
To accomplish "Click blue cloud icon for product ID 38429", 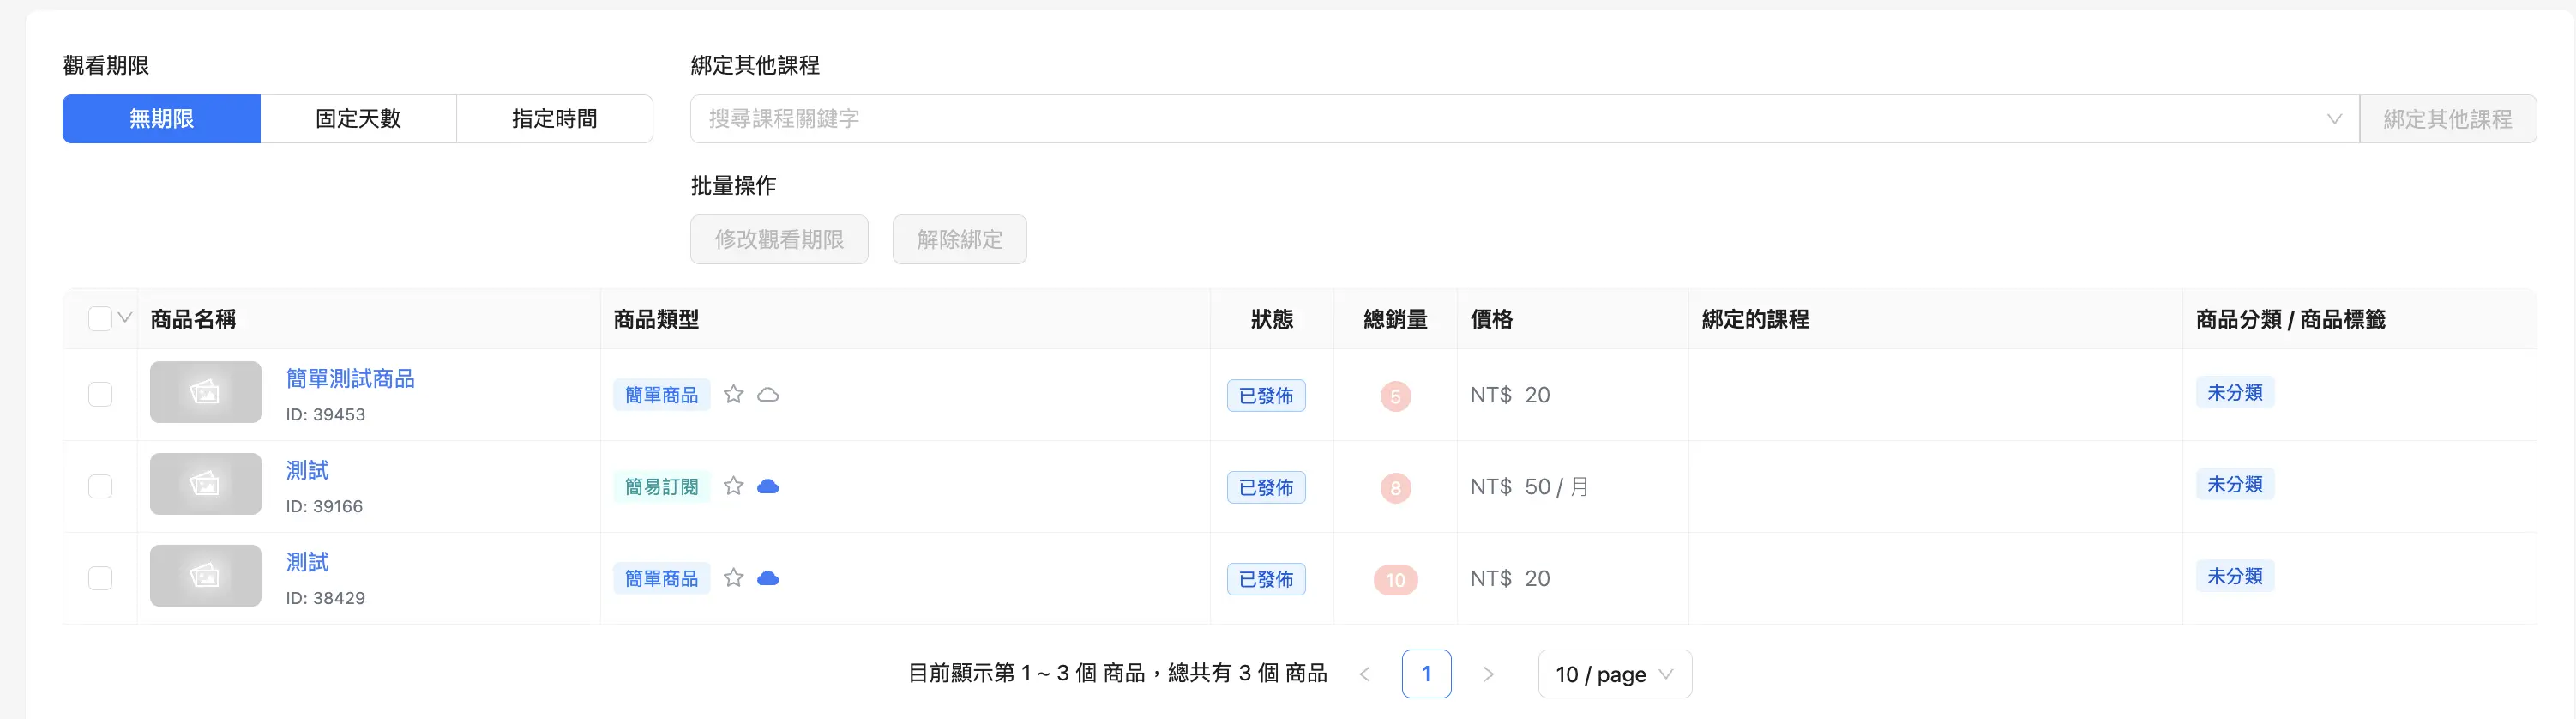I will pos(768,579).
